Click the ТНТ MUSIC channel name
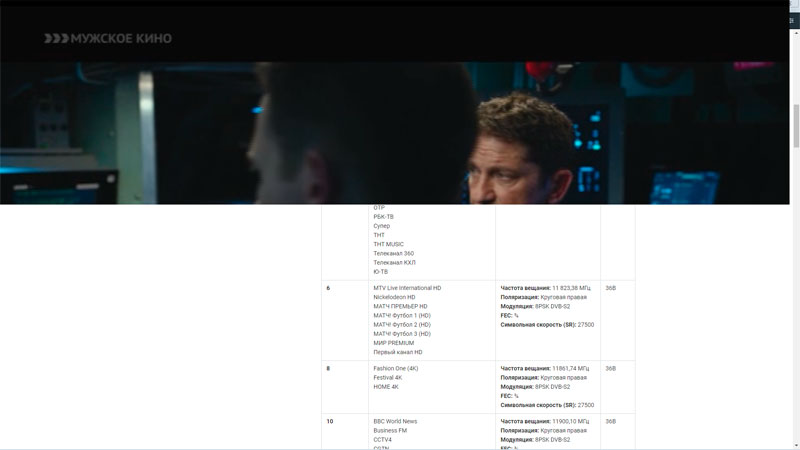The height and width of the screenshot is (450, 800). [388, 244]
